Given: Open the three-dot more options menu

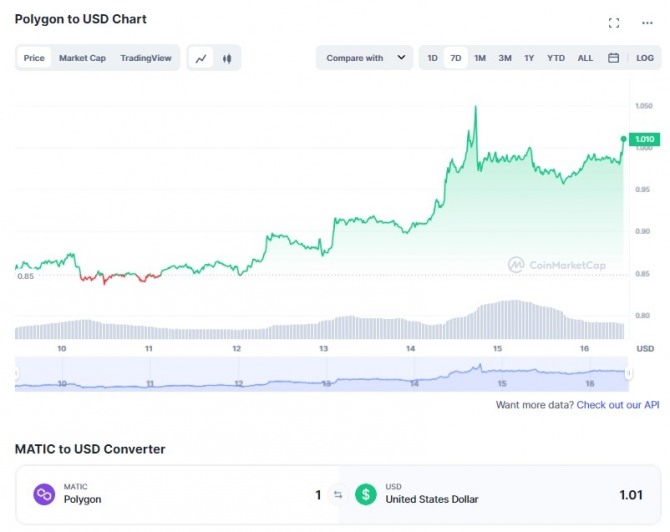Looking at the screenshot, I should (x=647, y=23).
